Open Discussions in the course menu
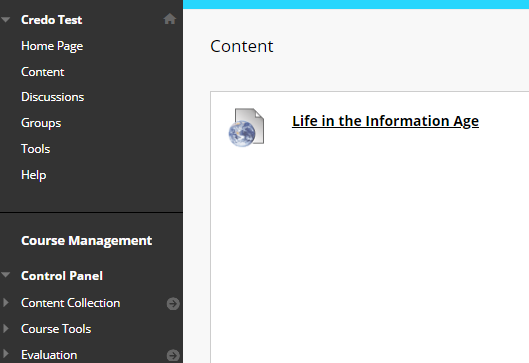529x363 pixels. click(53, 97)
